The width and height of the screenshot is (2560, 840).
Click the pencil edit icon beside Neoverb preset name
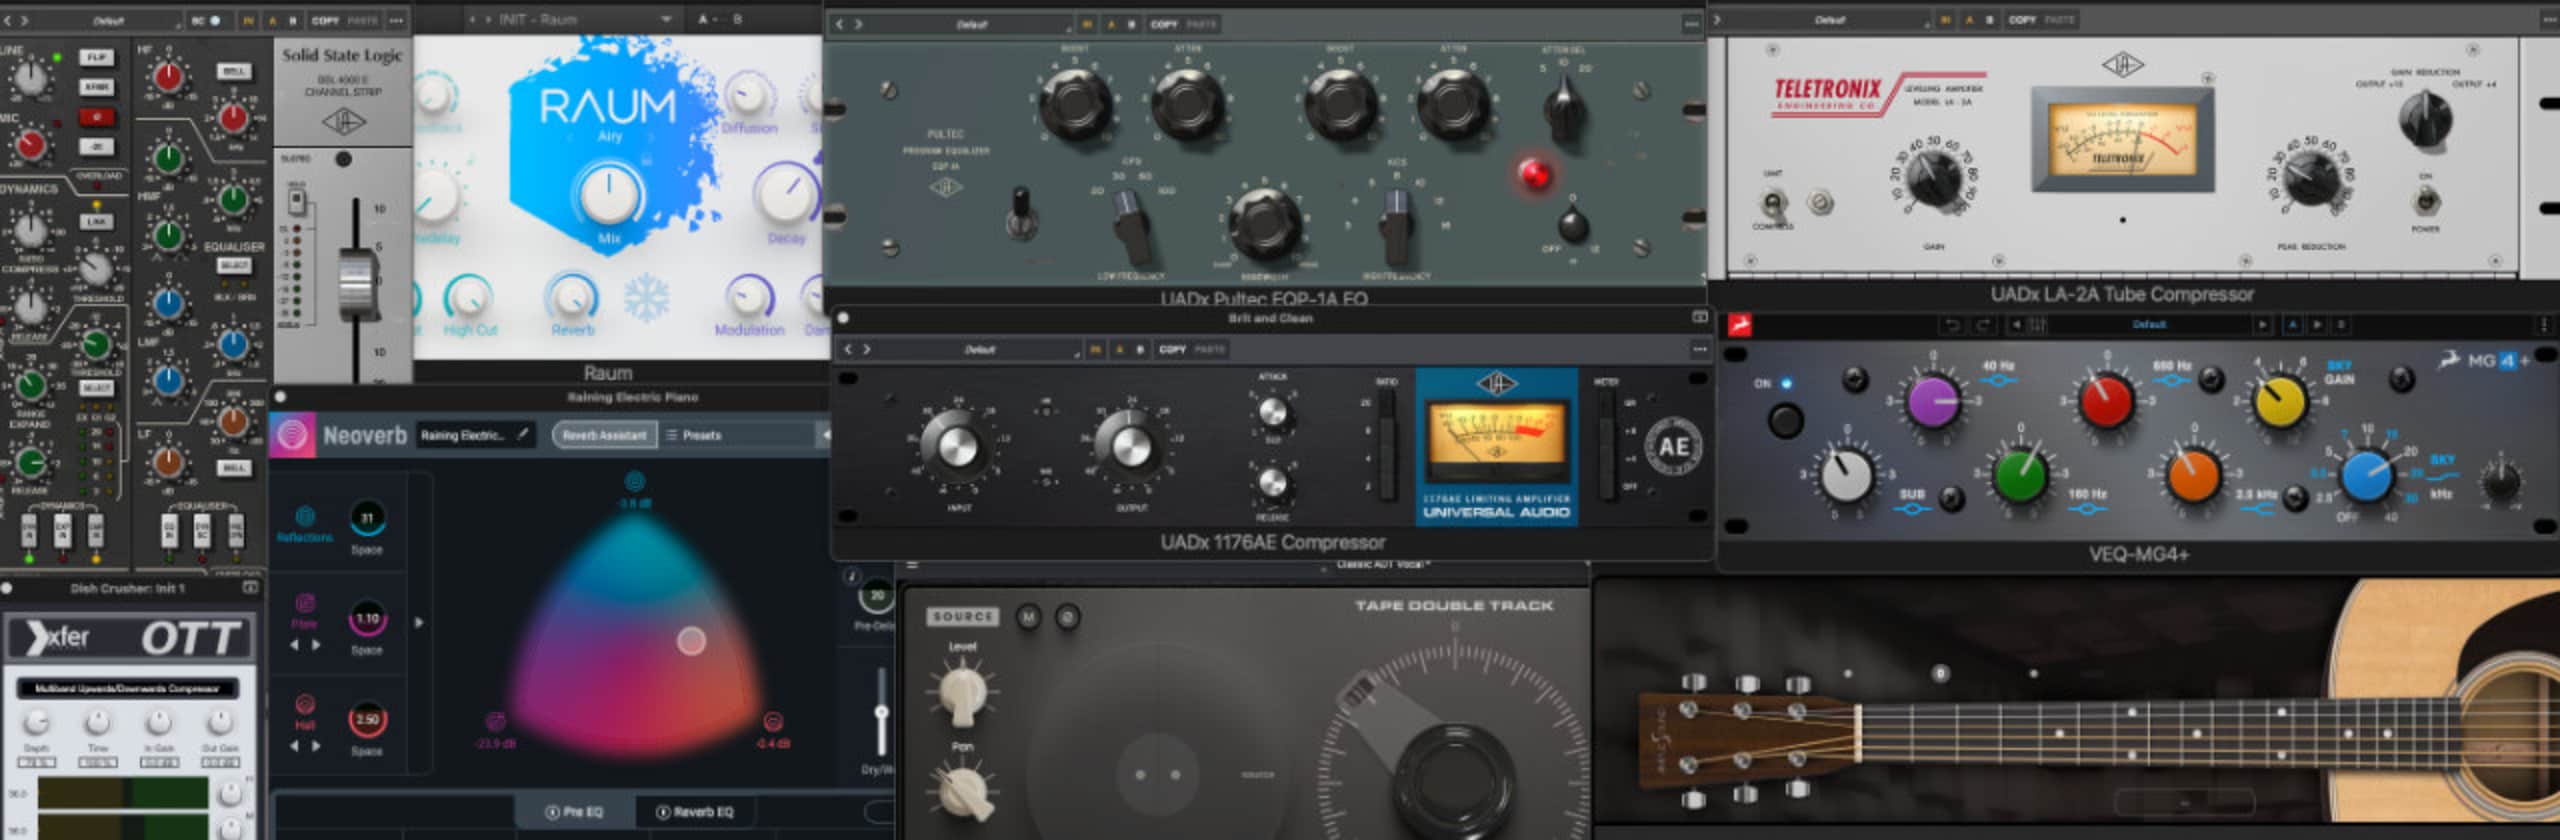point(522,434)
